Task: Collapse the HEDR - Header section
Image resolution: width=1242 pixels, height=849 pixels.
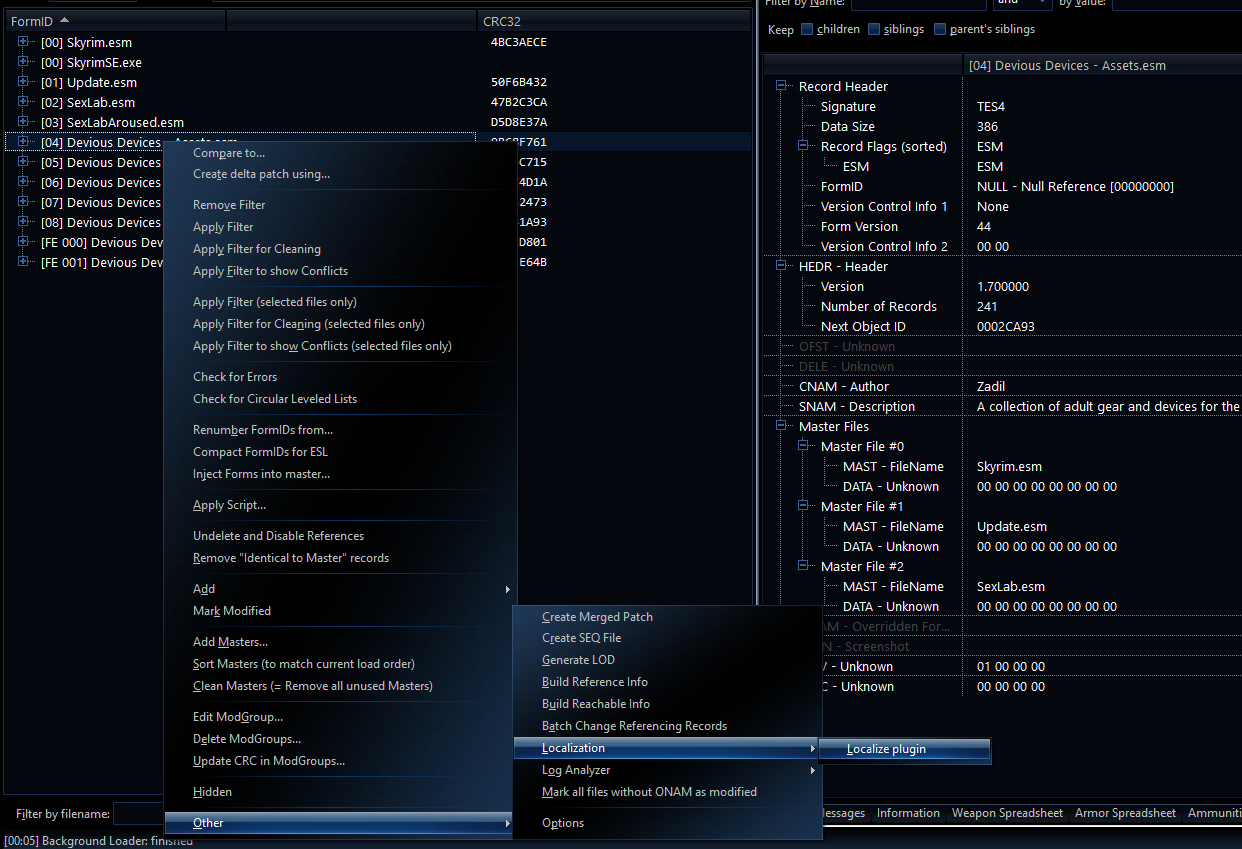Action: tap(782, 266)
